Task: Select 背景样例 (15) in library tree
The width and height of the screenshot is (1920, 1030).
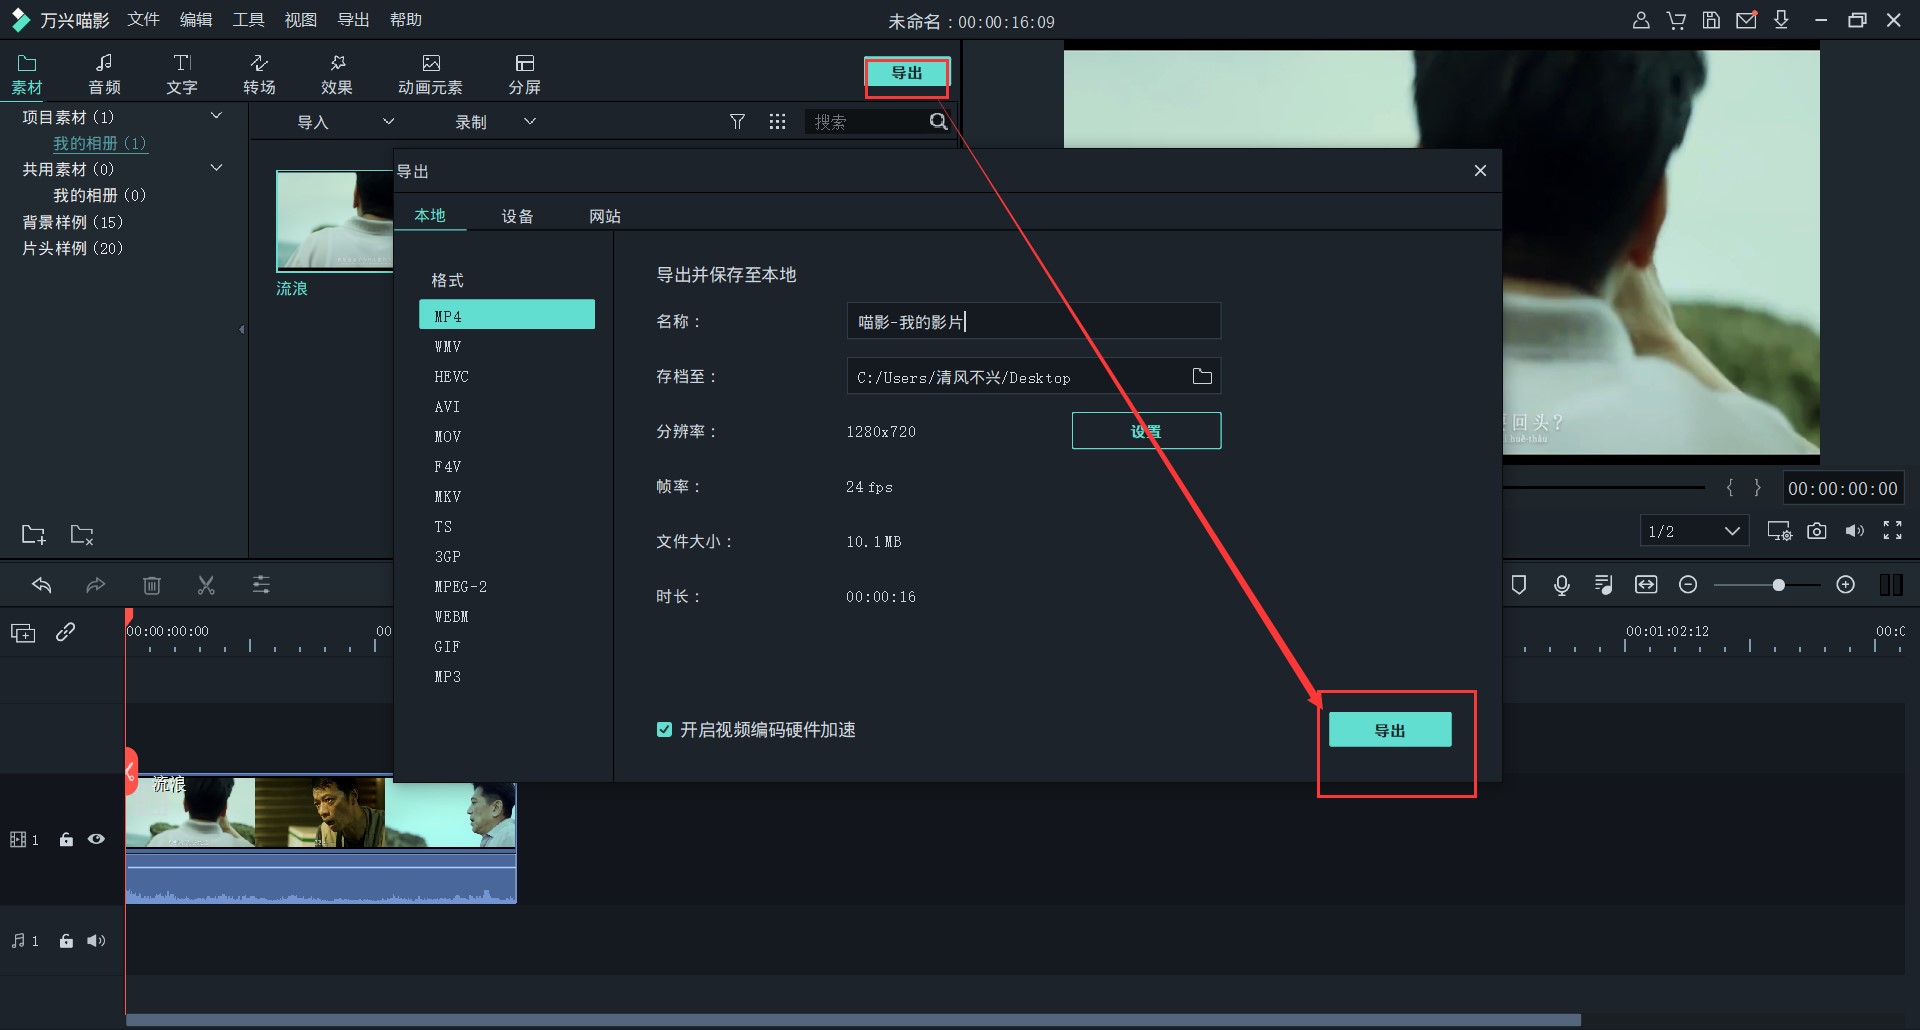Action: pos(73,222)
